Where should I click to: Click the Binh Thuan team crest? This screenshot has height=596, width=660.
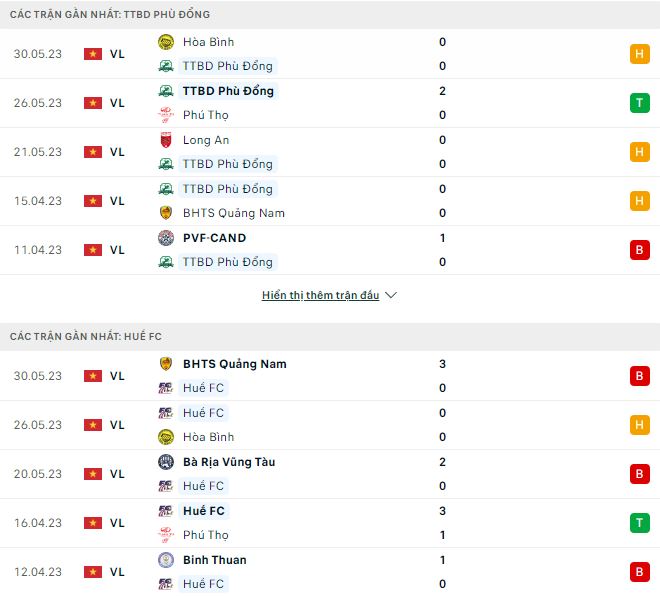coord(166,560)
